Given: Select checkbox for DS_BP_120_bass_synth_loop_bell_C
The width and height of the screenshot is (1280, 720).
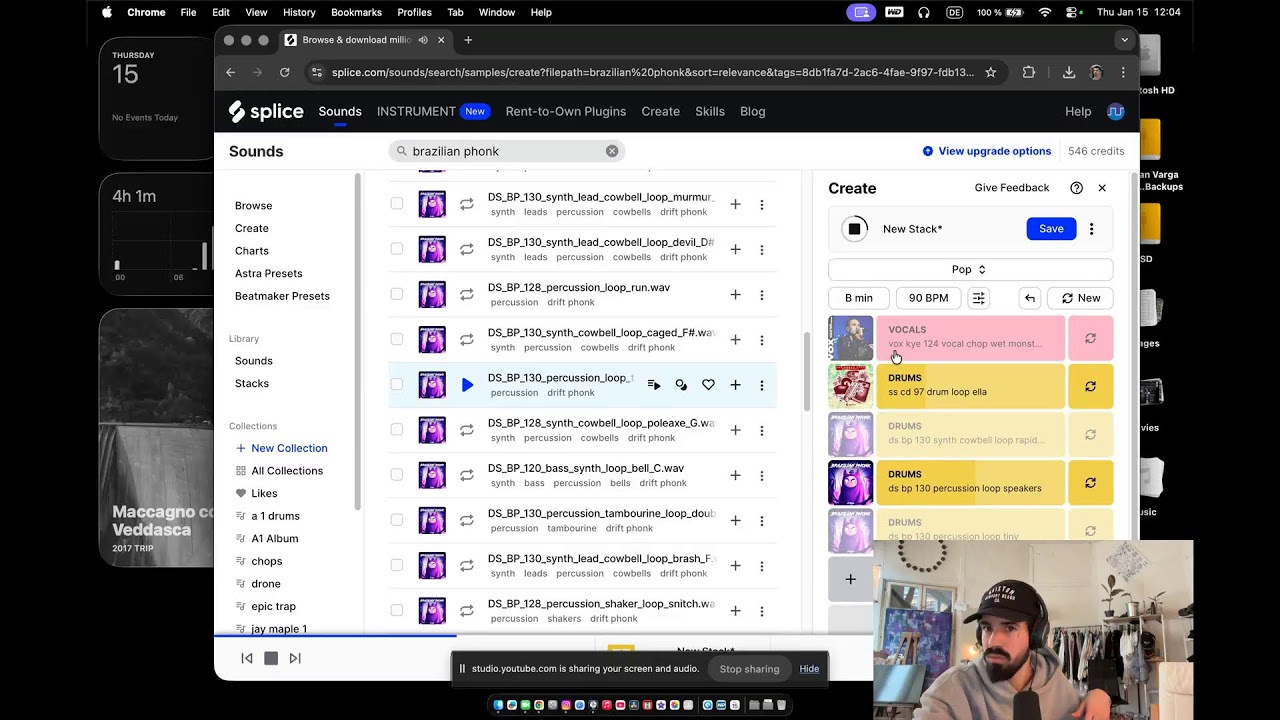Looking at the screenshot, I should (397, 475).
